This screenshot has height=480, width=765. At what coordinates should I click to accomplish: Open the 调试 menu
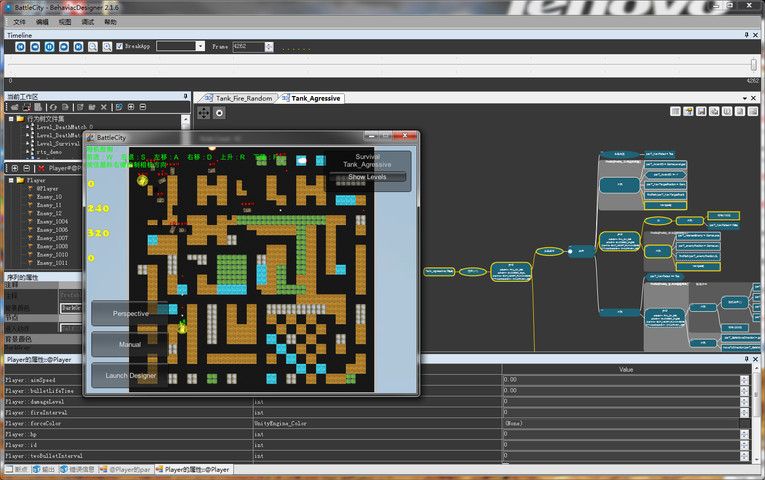coord(88,22)
